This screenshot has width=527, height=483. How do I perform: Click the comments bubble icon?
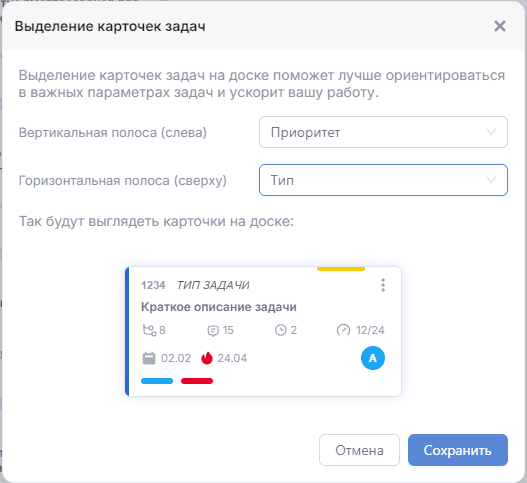pyautogui.click(x=213, y=331)
